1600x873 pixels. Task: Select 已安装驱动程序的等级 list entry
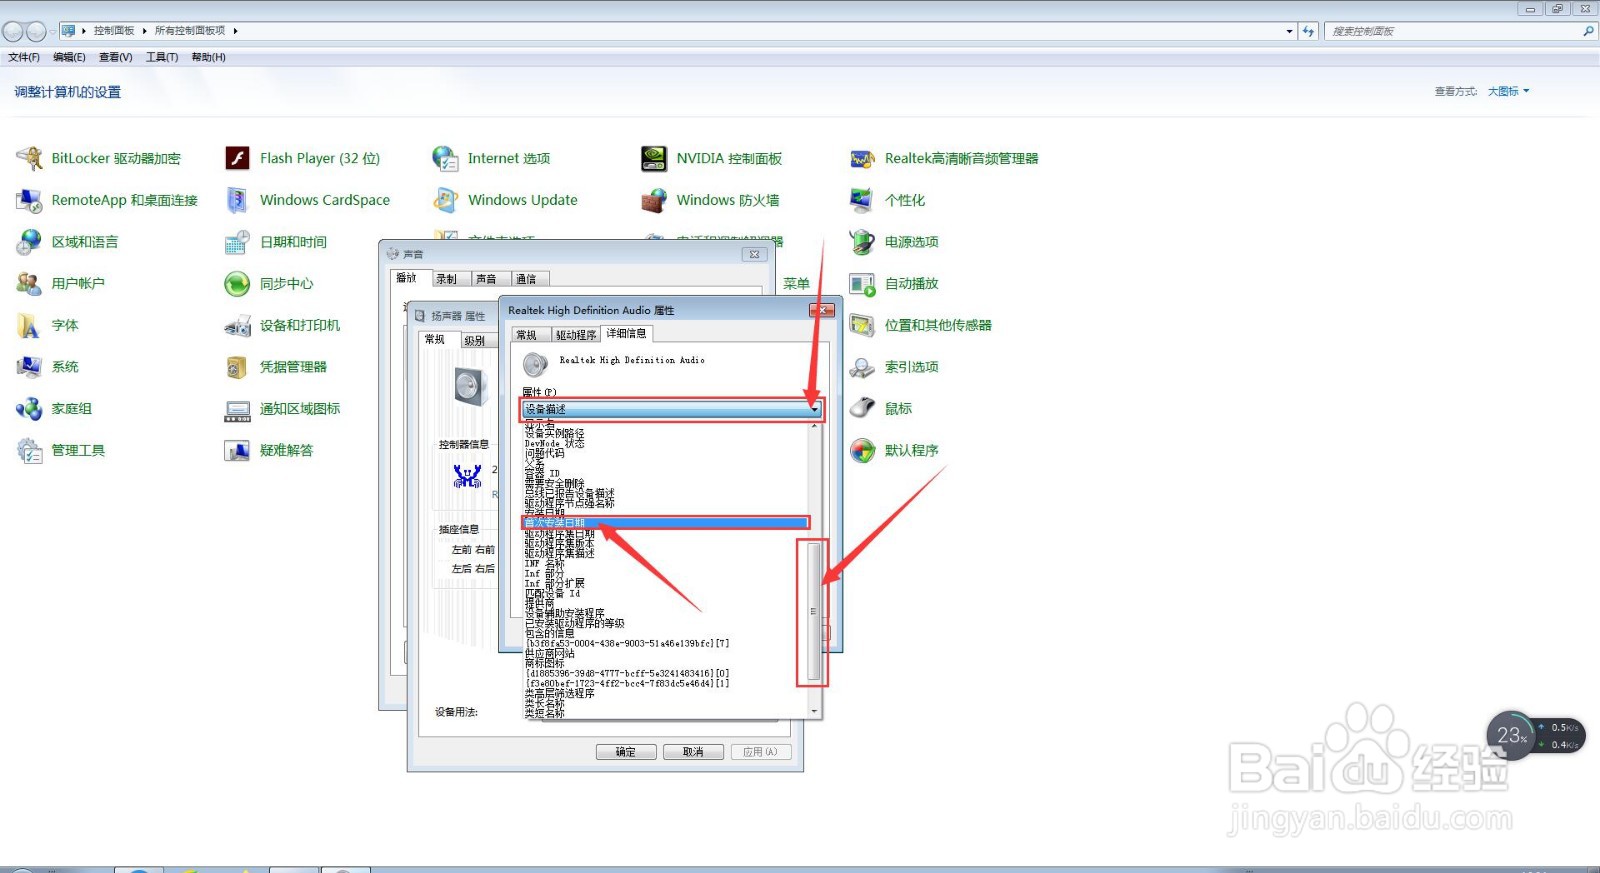click(574, 623)
